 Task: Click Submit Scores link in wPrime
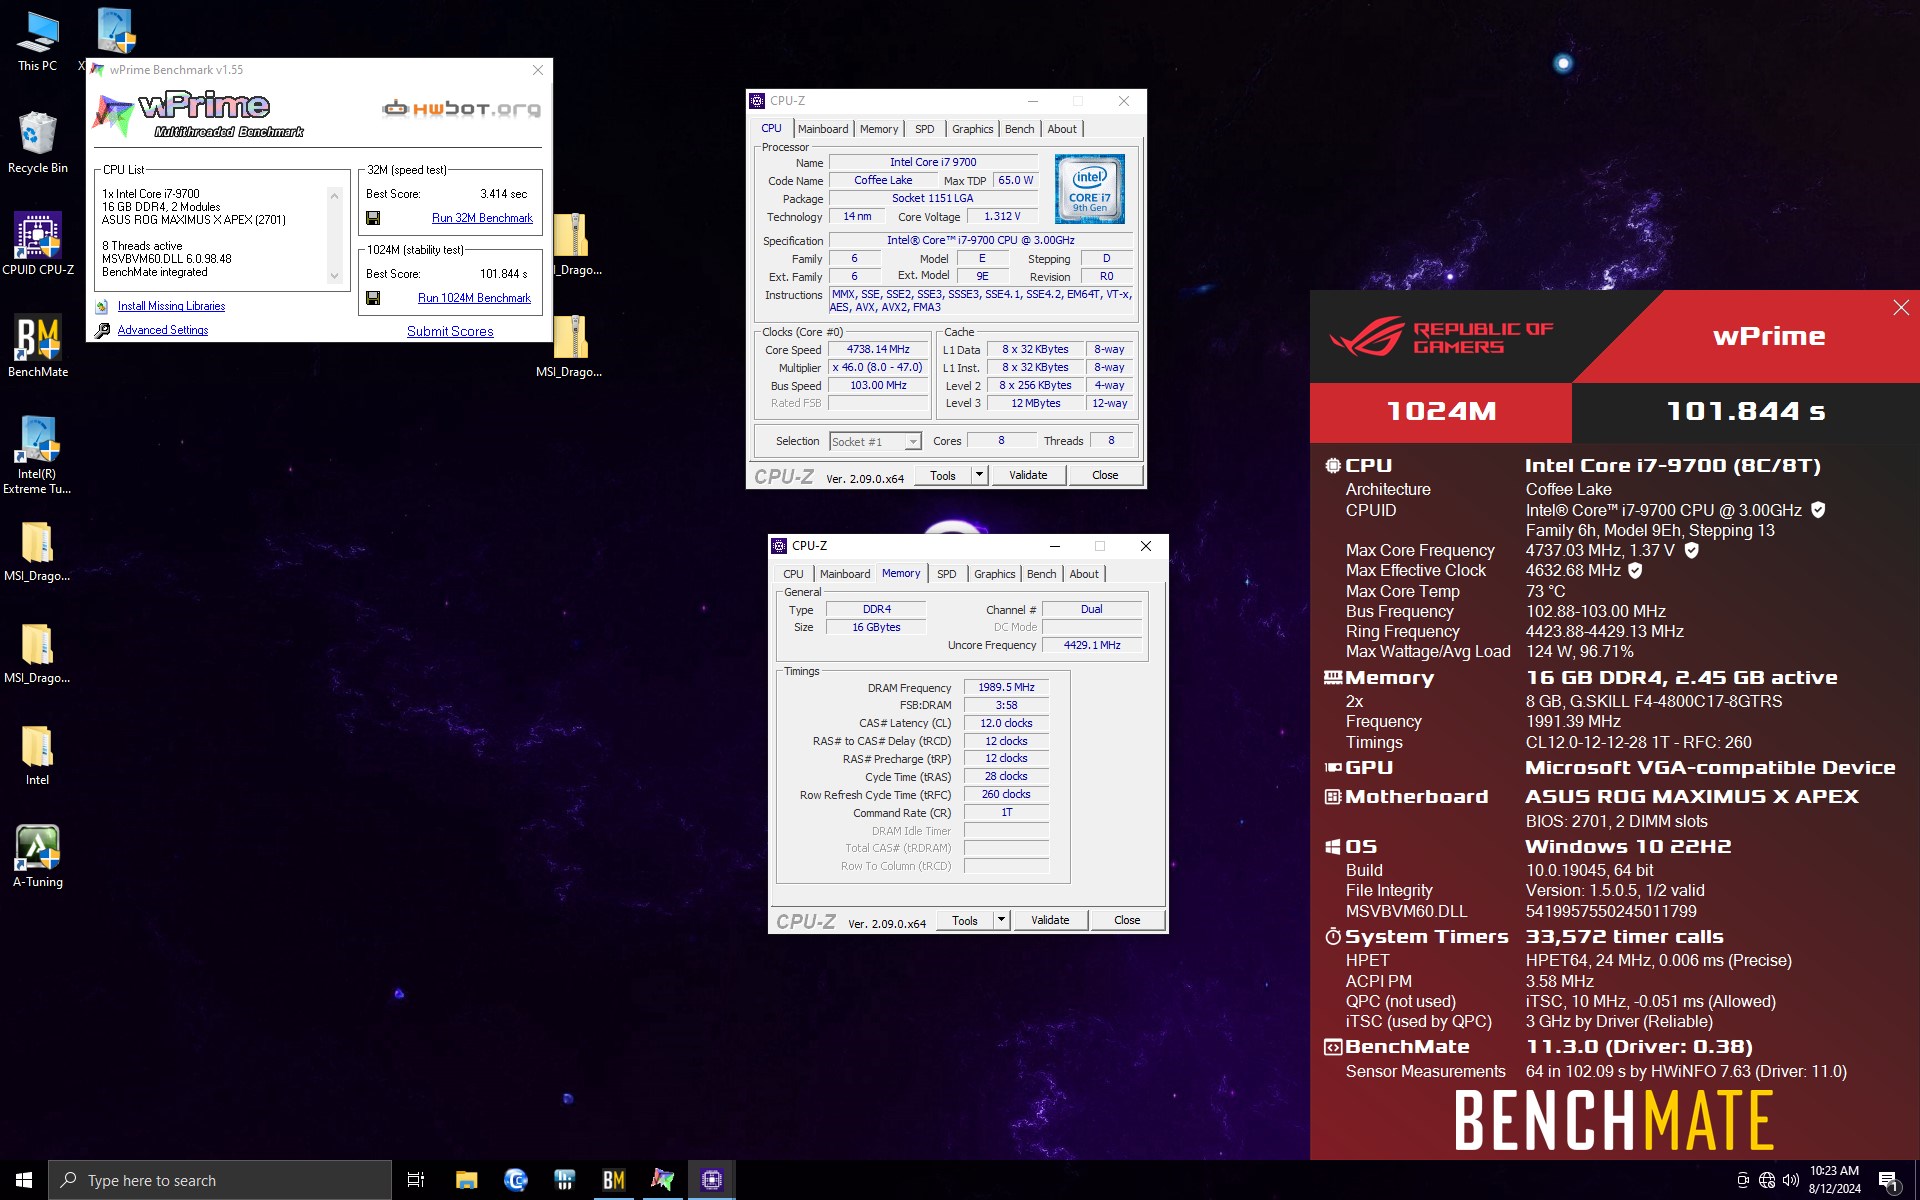(450, 331)
